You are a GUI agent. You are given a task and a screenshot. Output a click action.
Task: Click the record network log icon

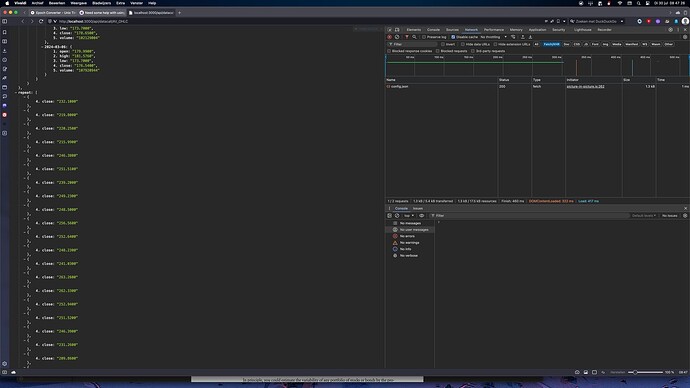pos(389,37)
